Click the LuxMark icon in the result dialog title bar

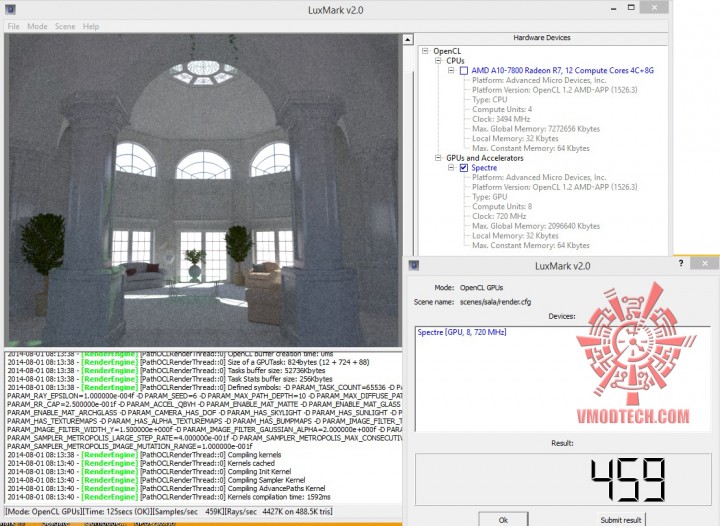[414, 265]
